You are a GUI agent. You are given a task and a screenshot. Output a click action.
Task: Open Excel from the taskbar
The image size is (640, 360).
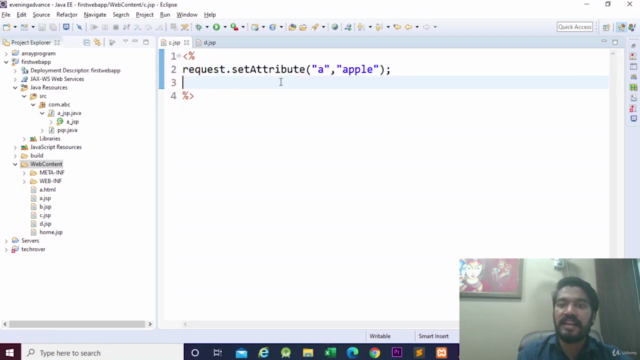coord(330,353)
